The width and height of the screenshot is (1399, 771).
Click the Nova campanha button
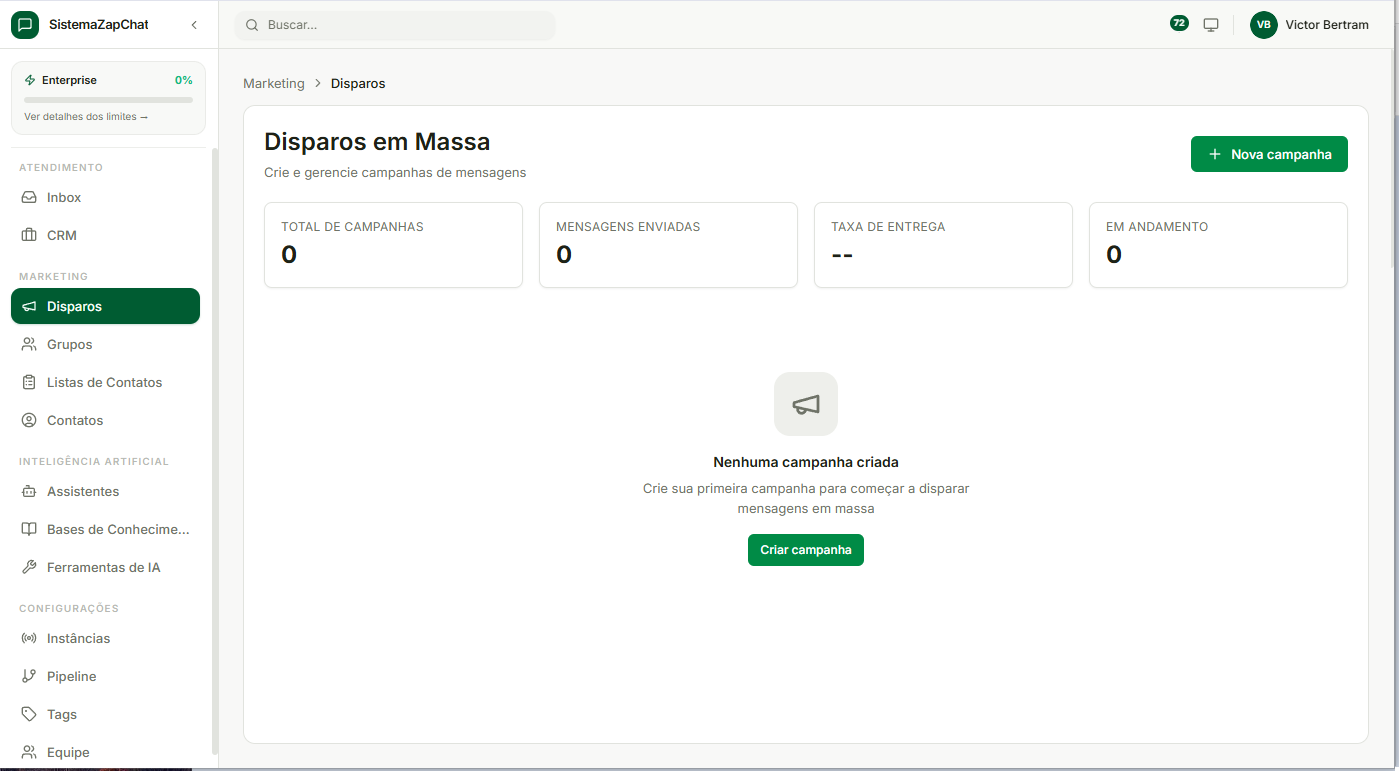coord(1269,153)
